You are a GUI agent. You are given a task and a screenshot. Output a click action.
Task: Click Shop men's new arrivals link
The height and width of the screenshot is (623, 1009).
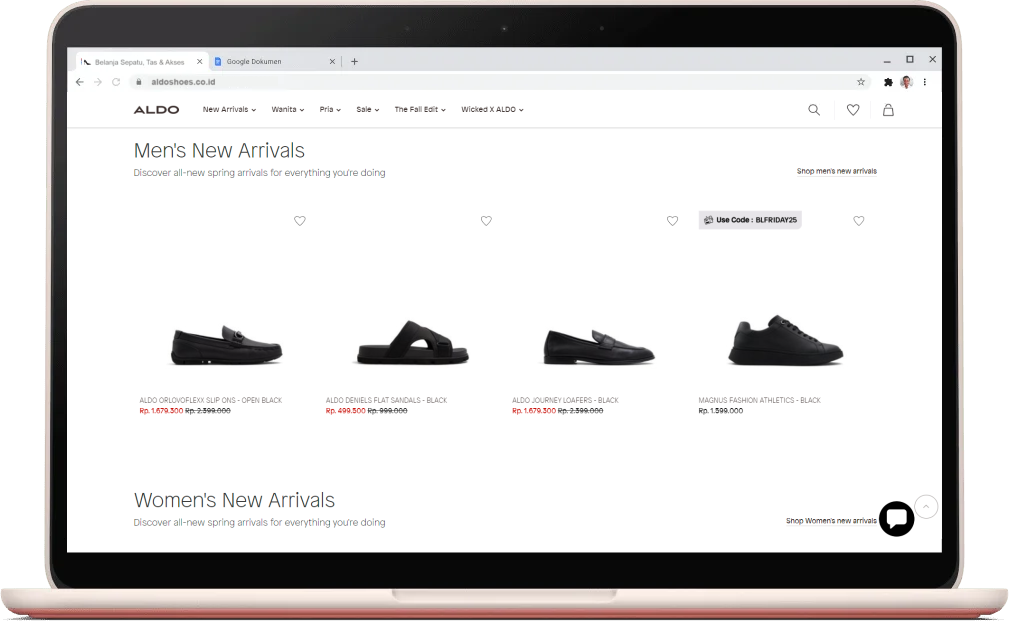[836, 171]
